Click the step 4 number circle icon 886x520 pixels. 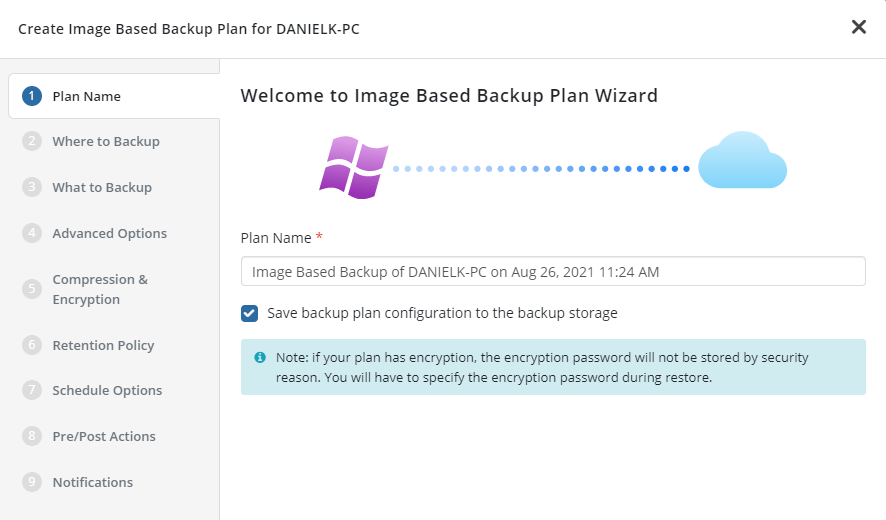pyautogui.click(x=32, y=233)
